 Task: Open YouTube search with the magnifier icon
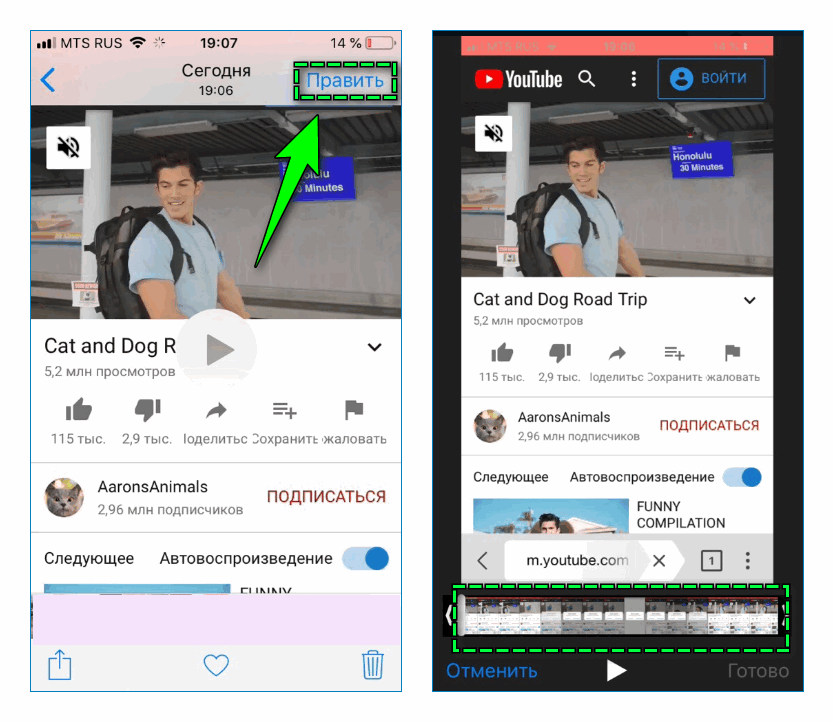pos(587,78)
